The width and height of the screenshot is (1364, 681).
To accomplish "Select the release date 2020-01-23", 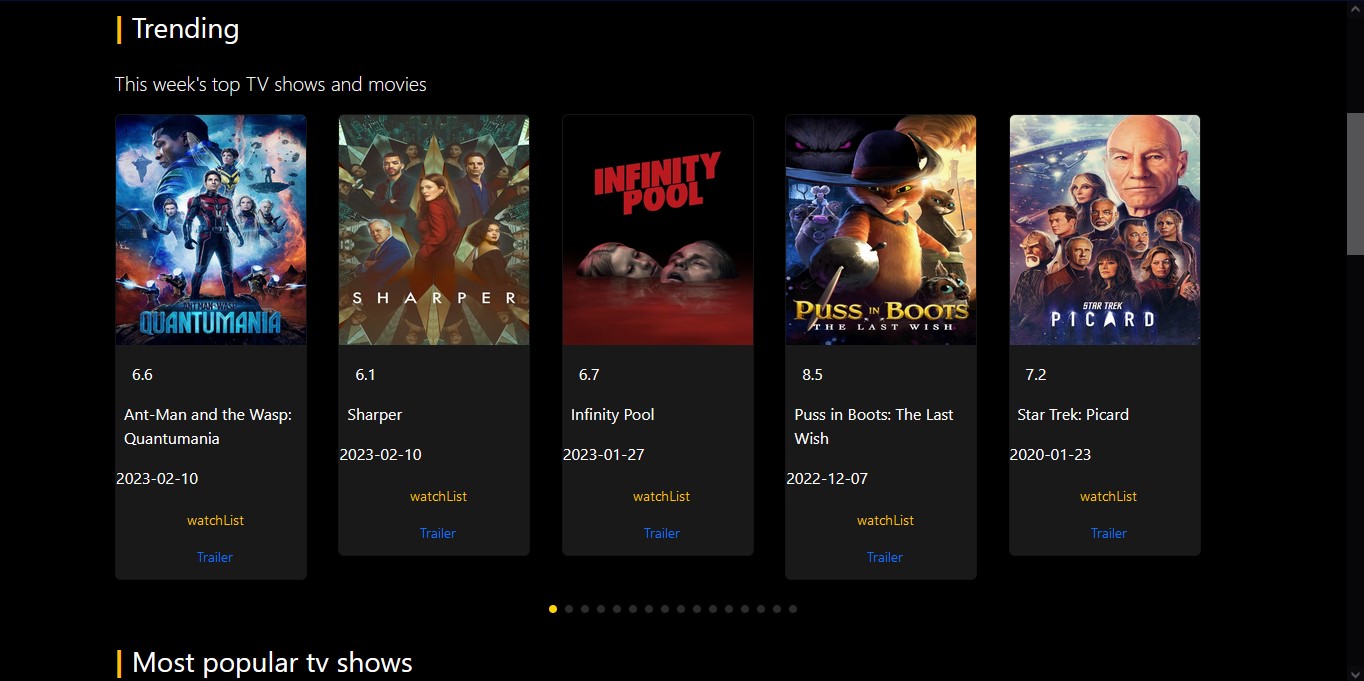I will click(1051, 454).
